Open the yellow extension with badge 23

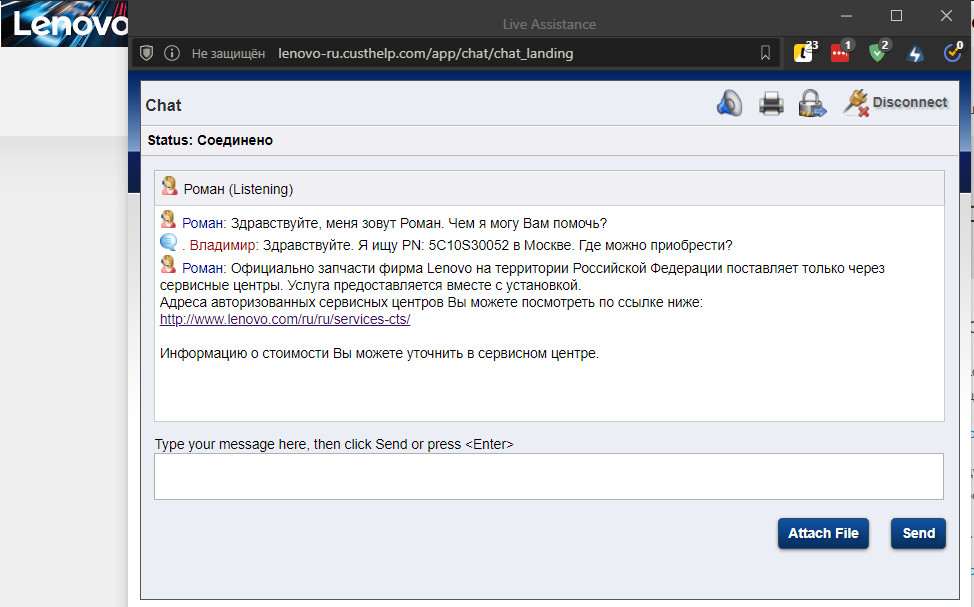click(x=803, y=53)
